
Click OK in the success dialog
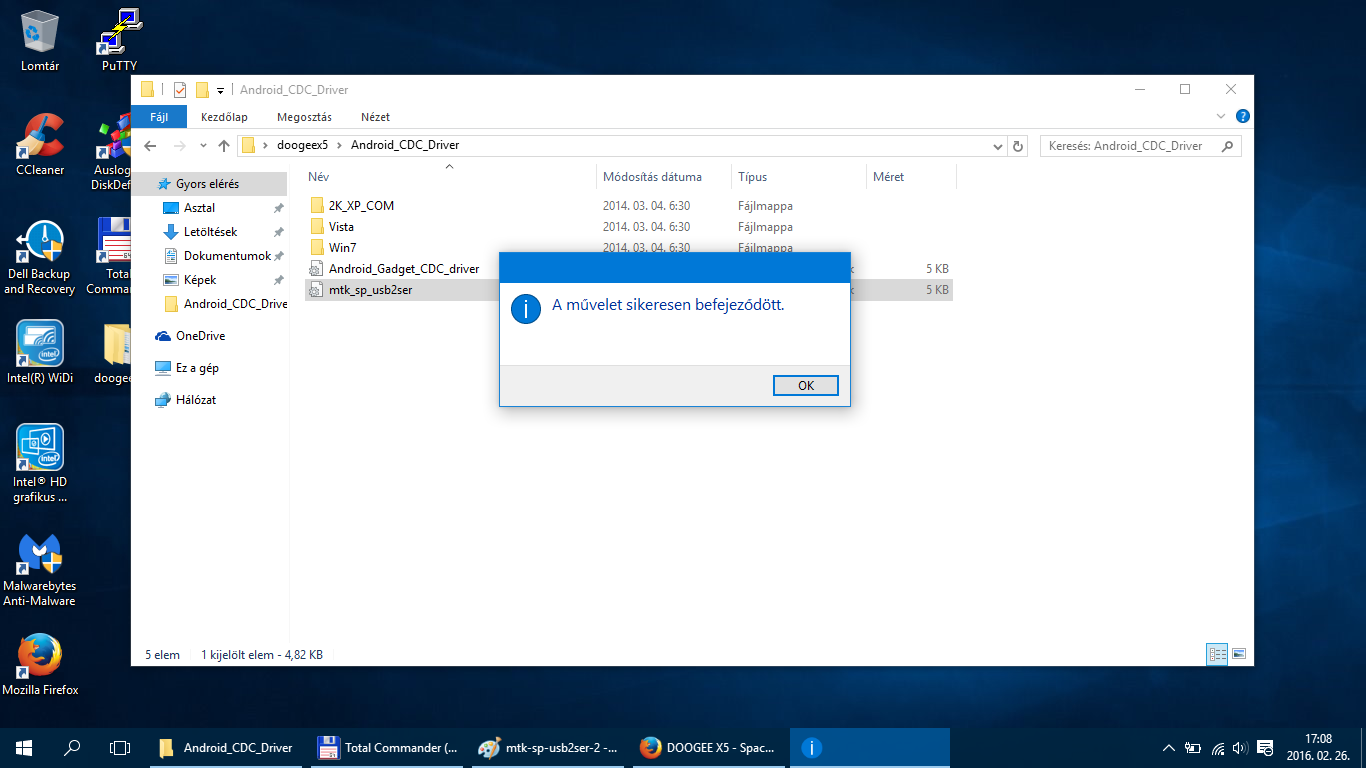coord(805,386)
